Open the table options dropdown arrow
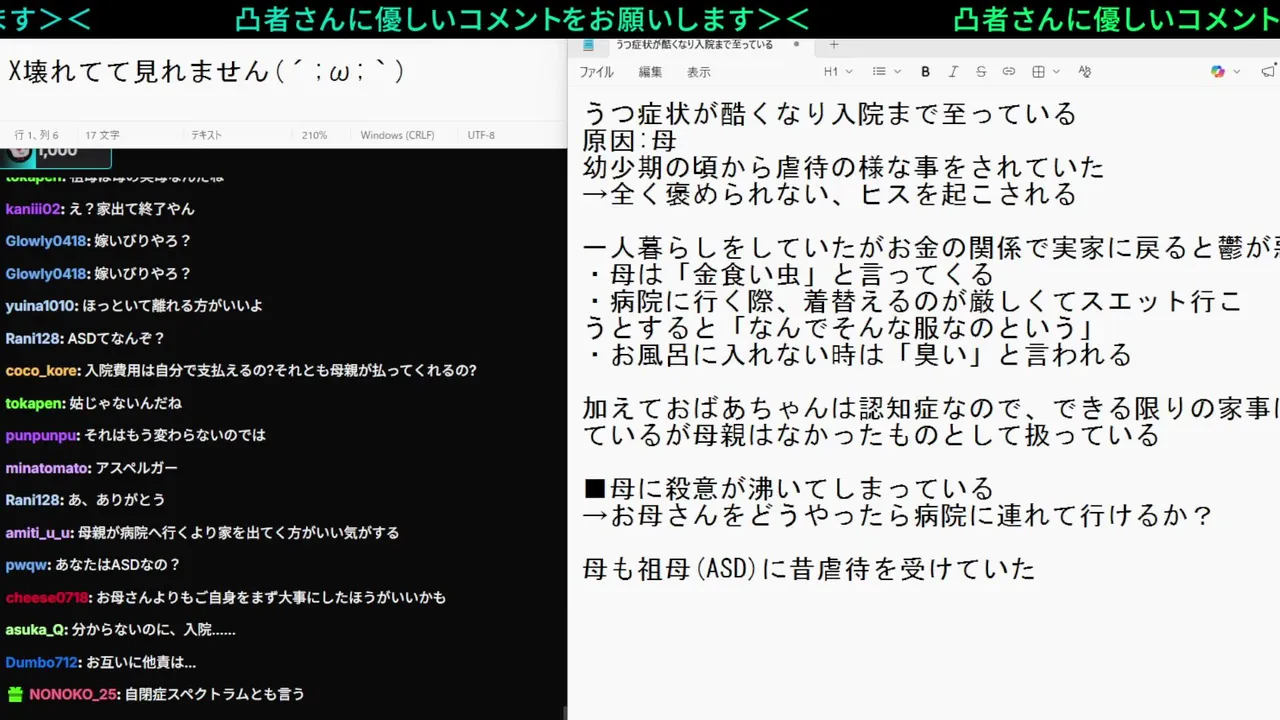 click(1057, 72)
